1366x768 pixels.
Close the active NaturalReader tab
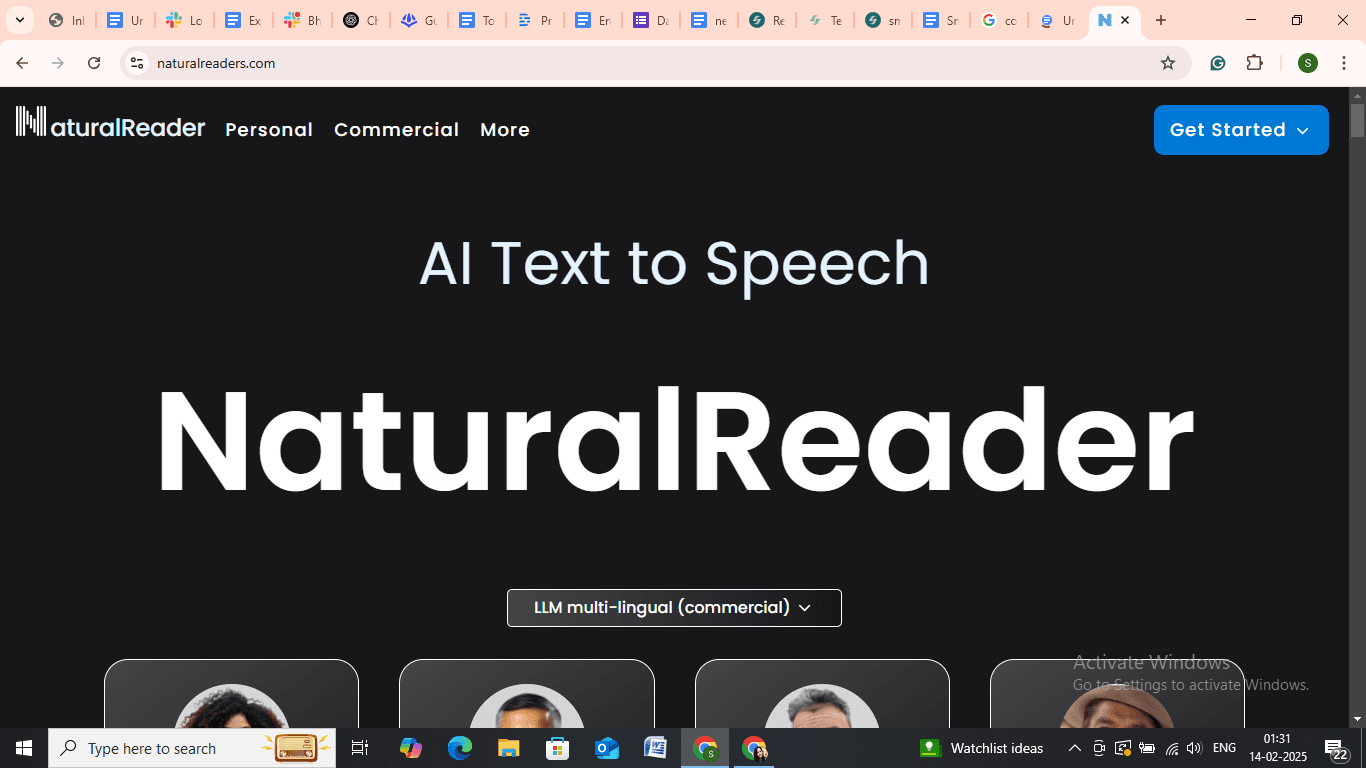tap(1125, 20)
